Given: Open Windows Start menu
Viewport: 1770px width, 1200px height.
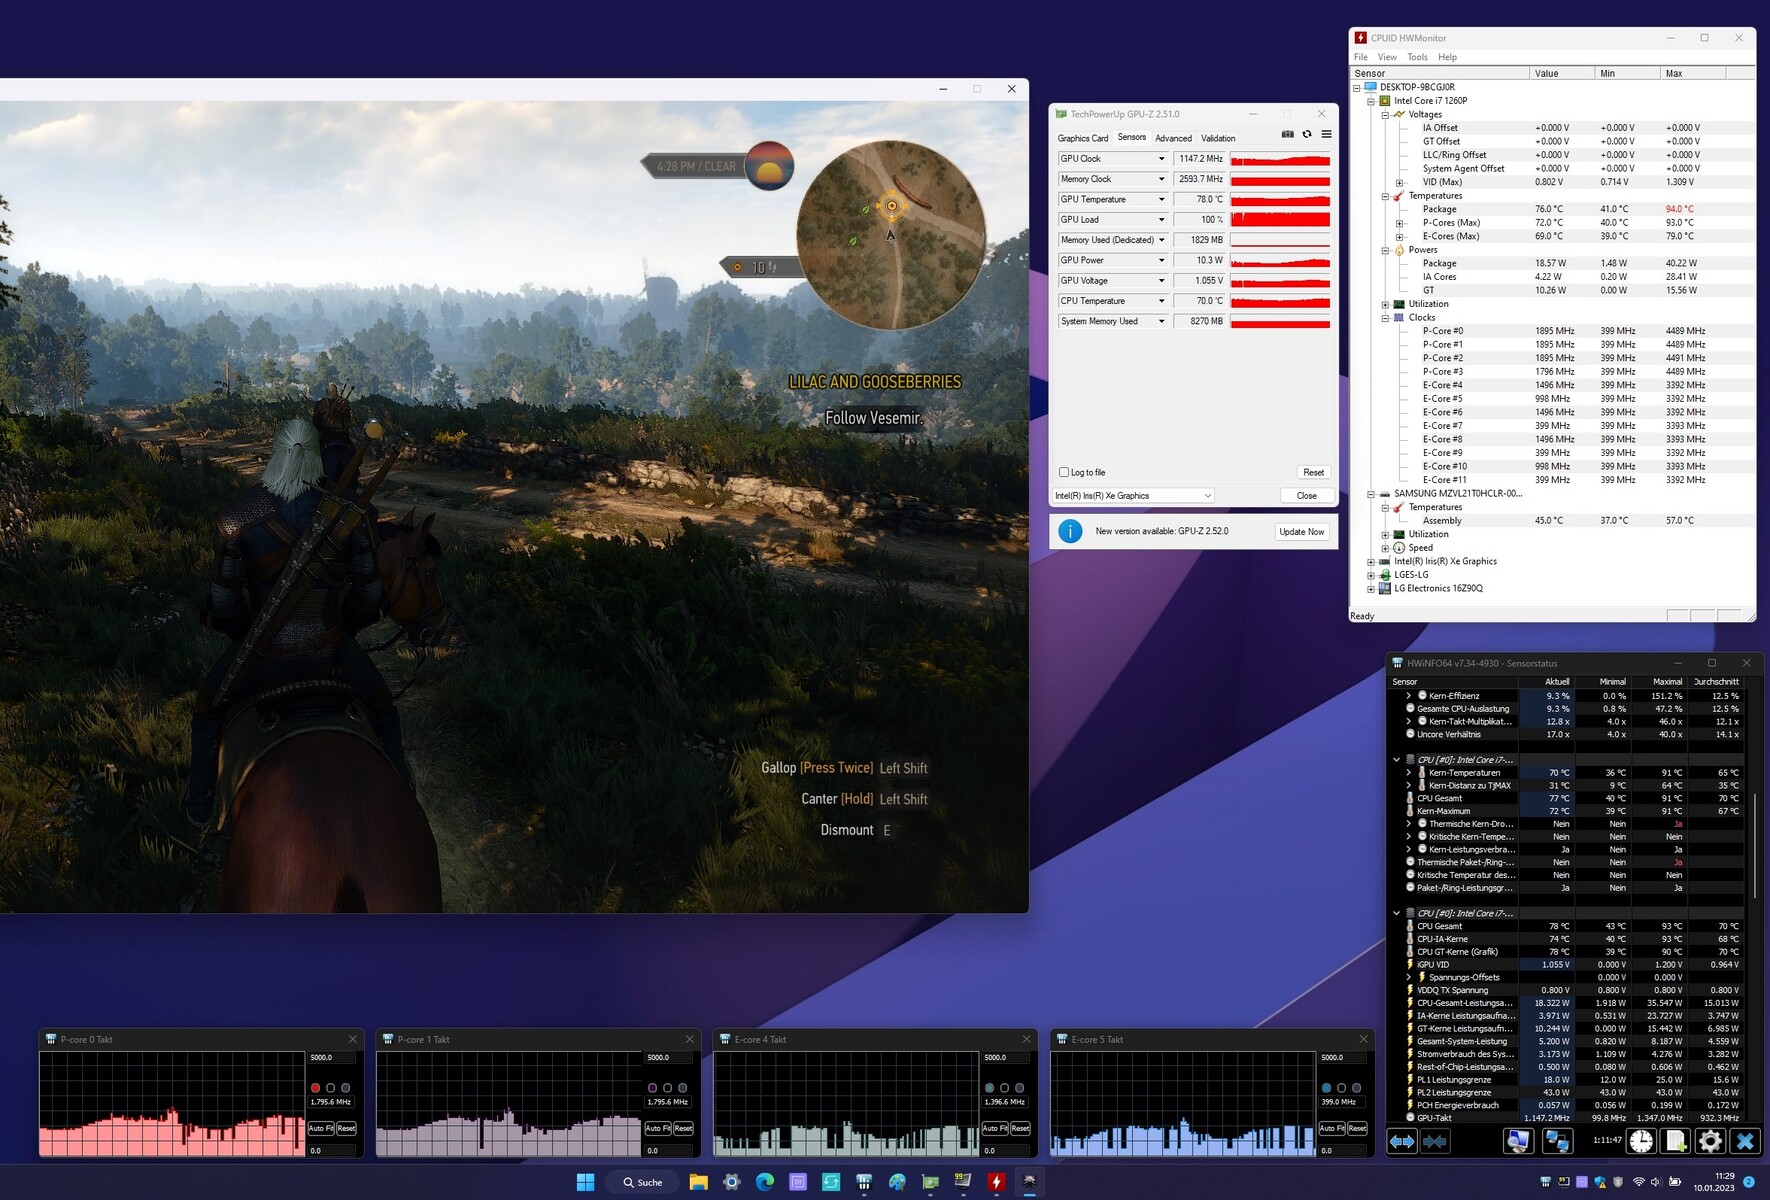Looking at the screenshot, I should (x=585, y=1182).
